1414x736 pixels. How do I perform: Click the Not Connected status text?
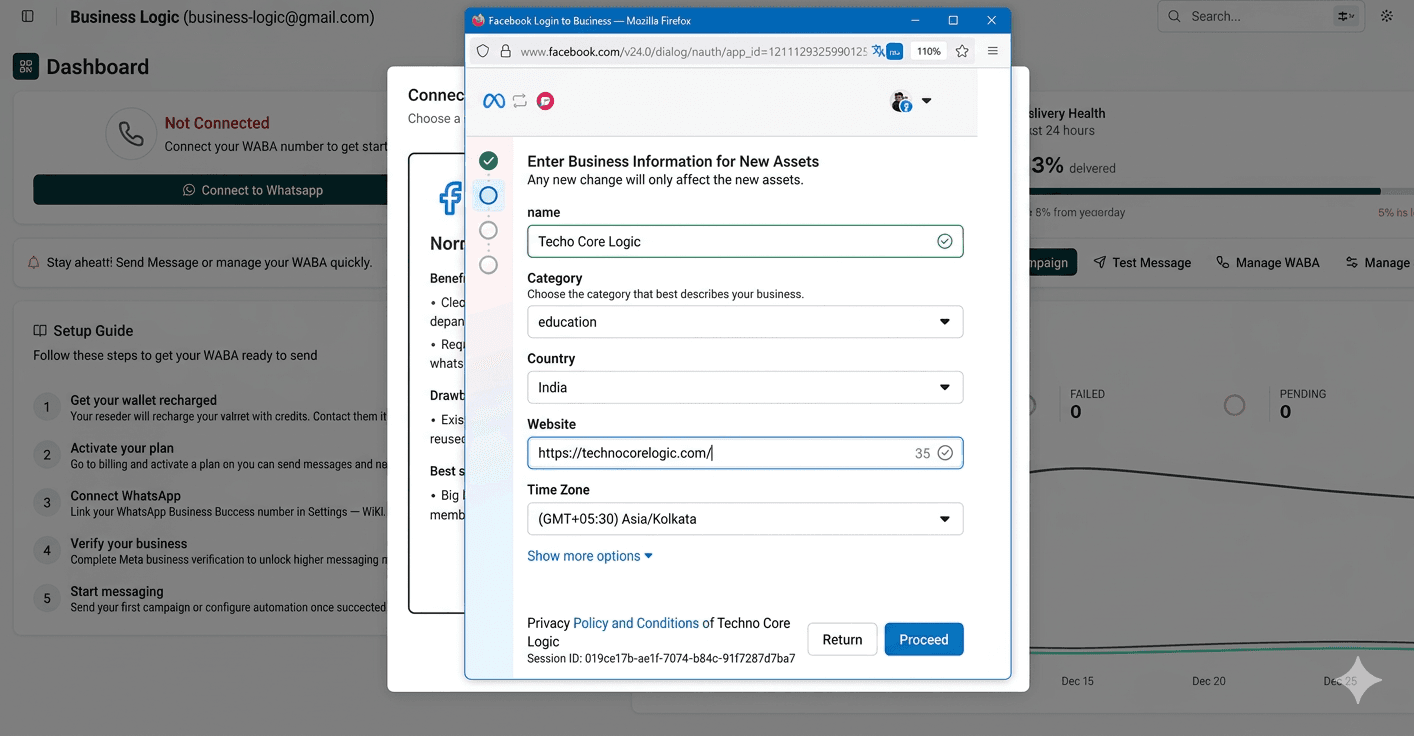[217, 123]
